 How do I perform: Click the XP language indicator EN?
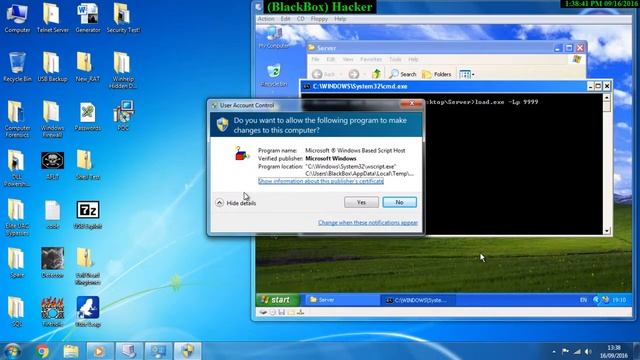point(583,300)
